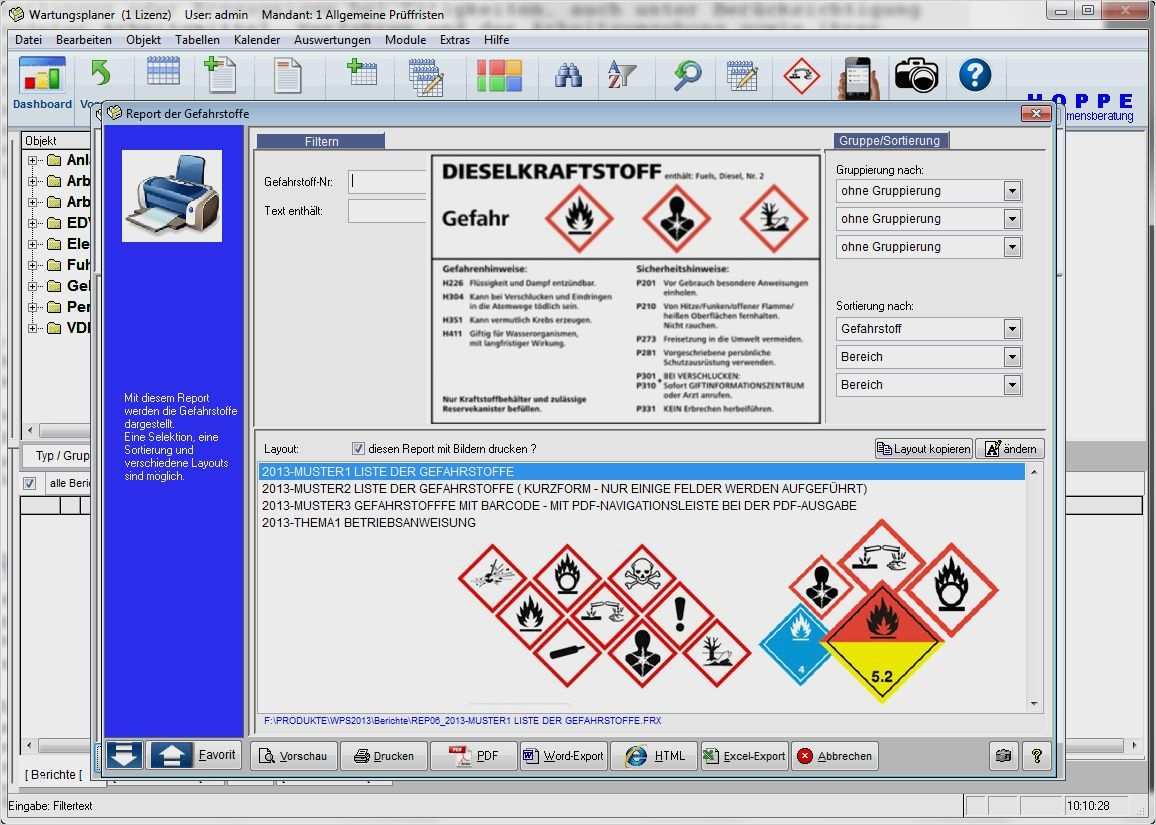Open the first Gruppierung nach dropdown
Viewport: 1156px width, 825px height.
[1012, 191]
